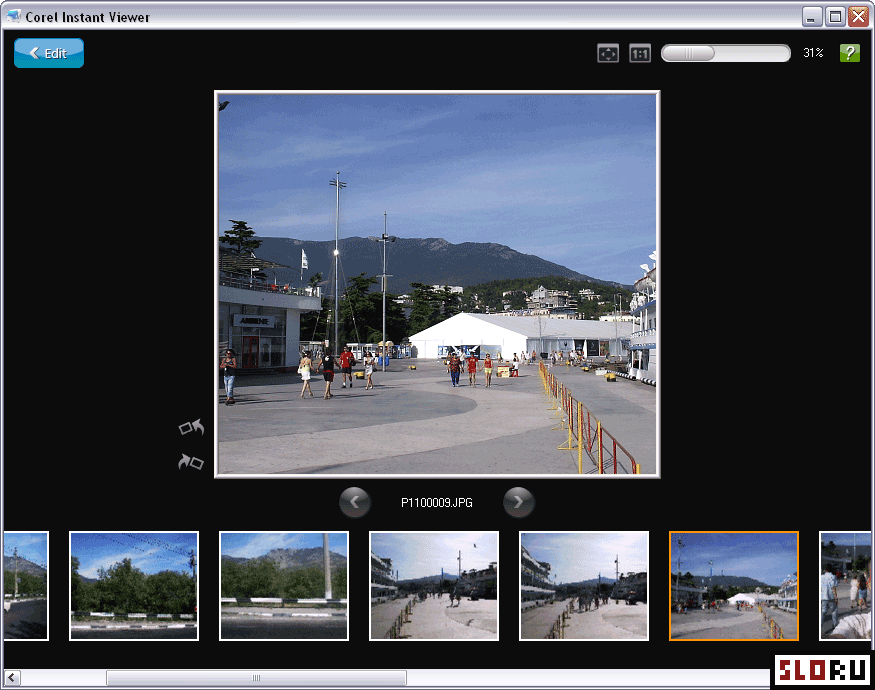Image resolution: width=875 pixels, height=690 pixels.
Task: Click the thumbnail strip scroll-left arrow
Action: [12, 678]
